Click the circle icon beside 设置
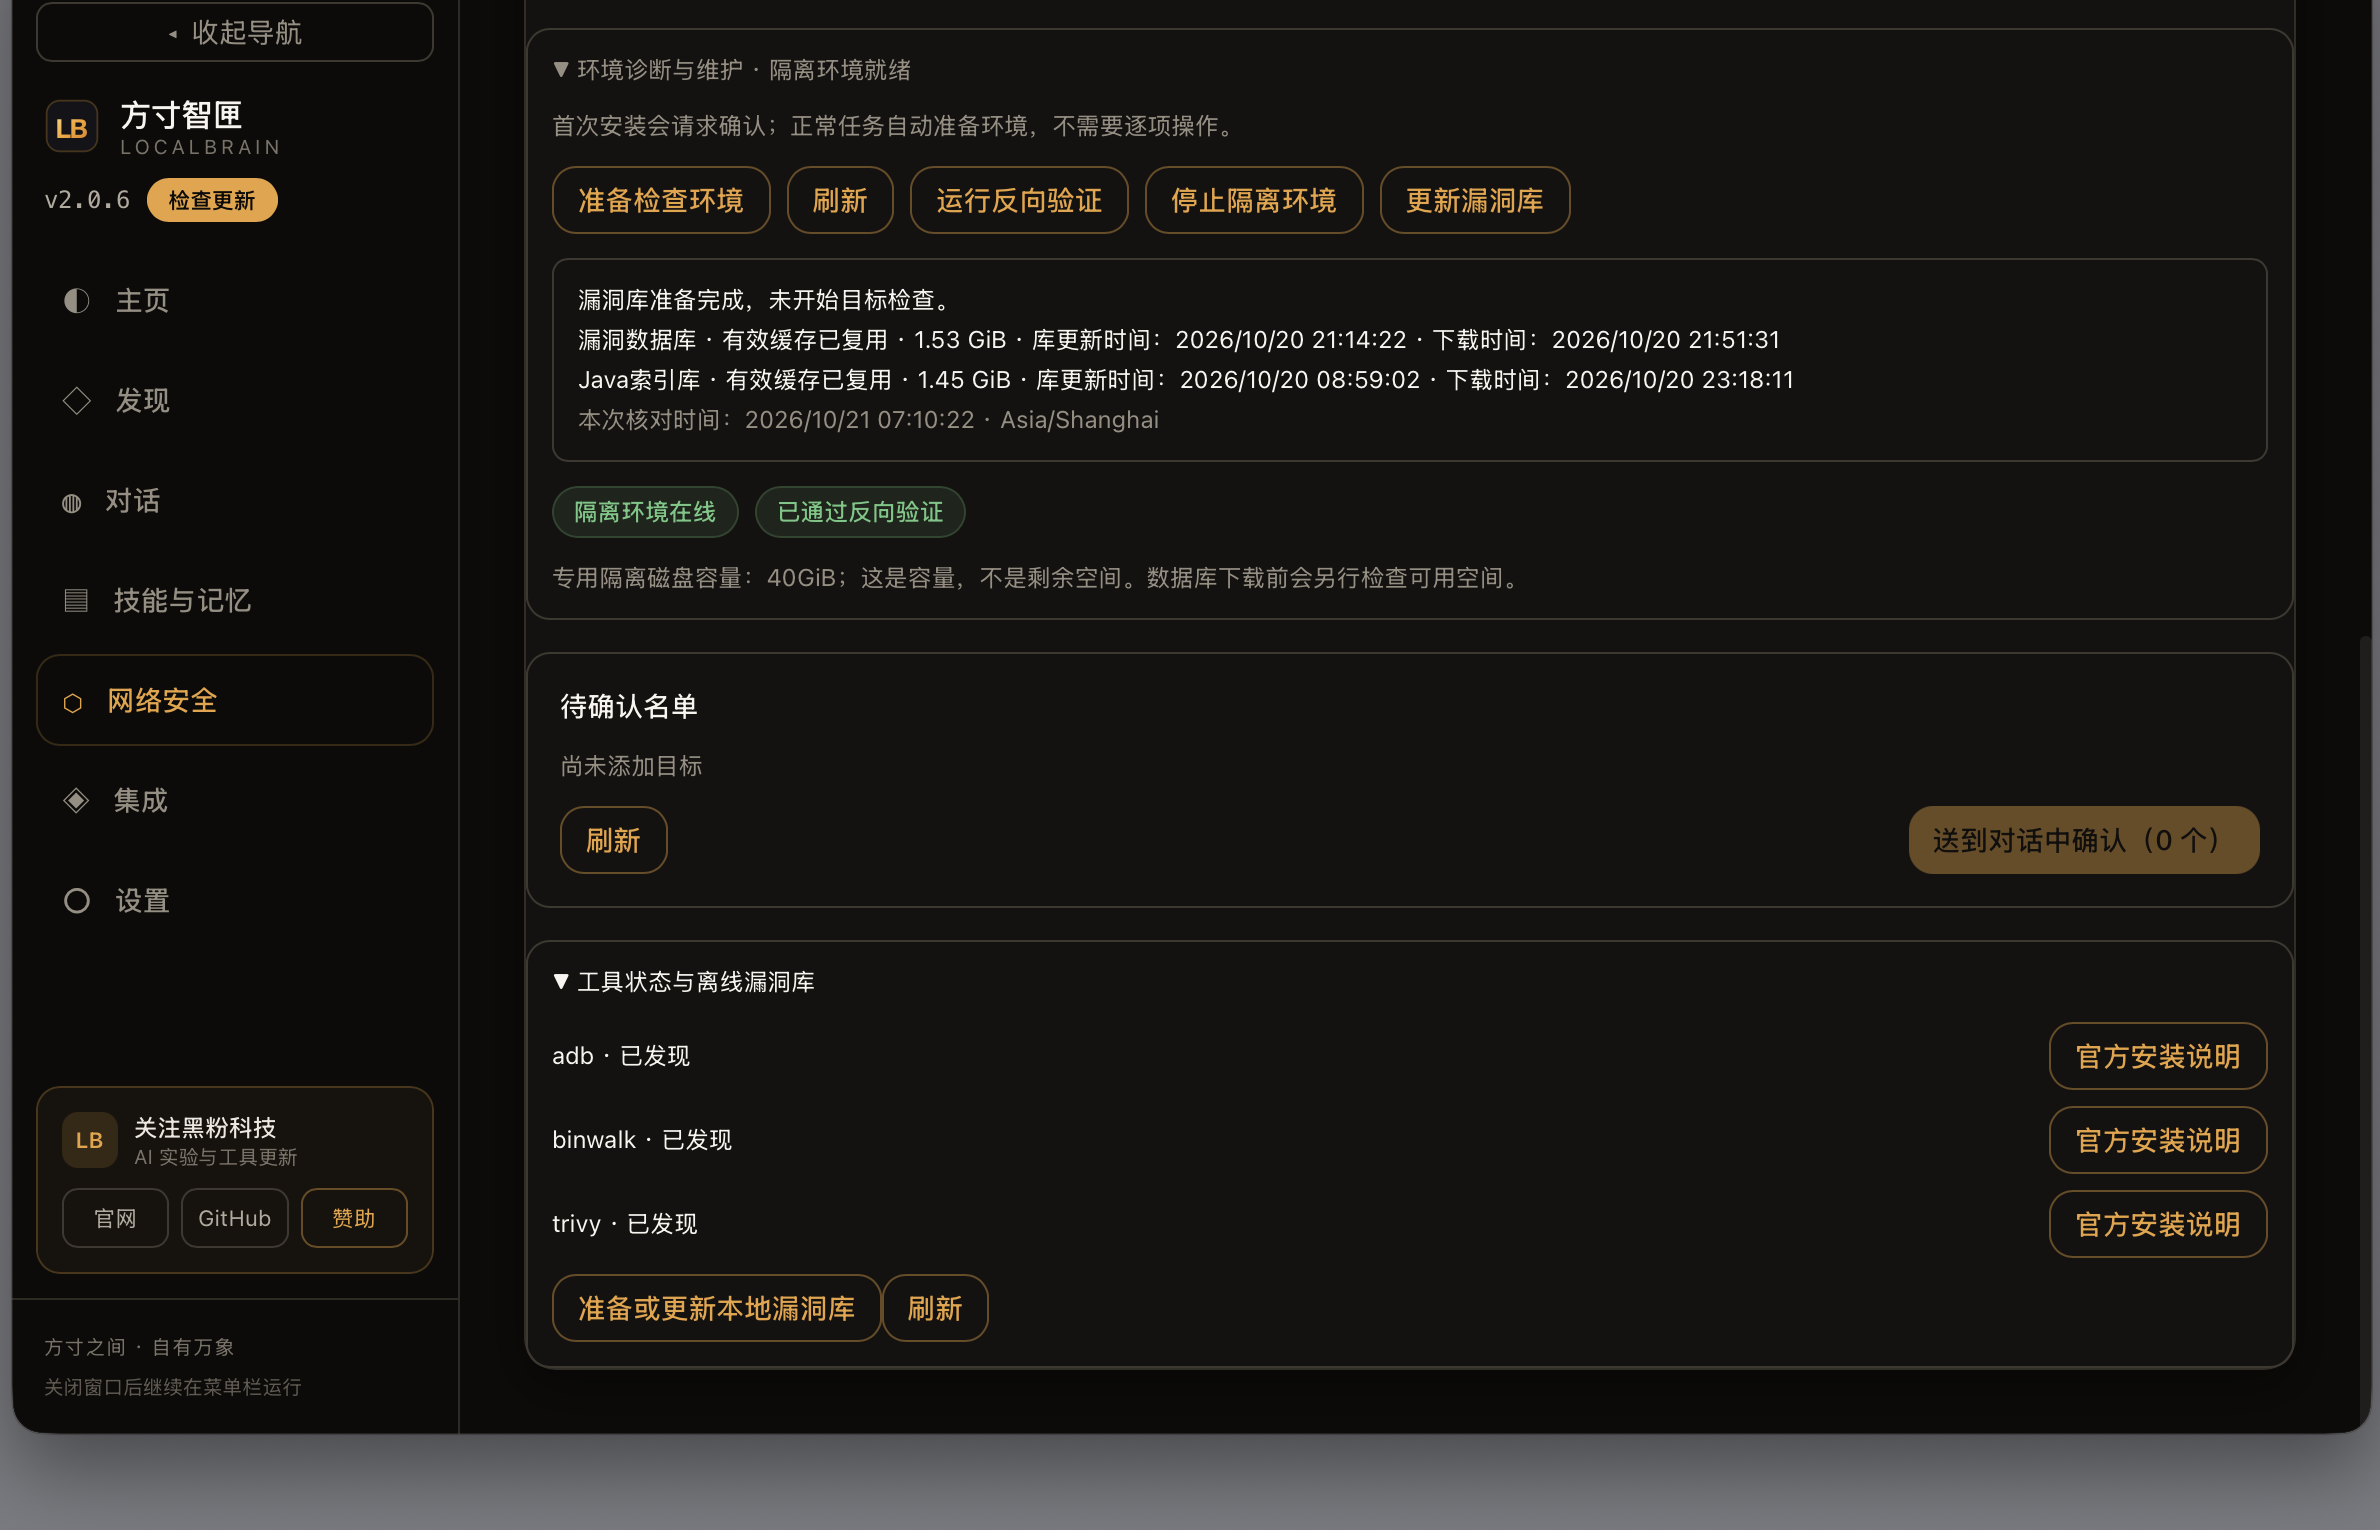This screenshot has width=2380, height=1530. point(76,901)
